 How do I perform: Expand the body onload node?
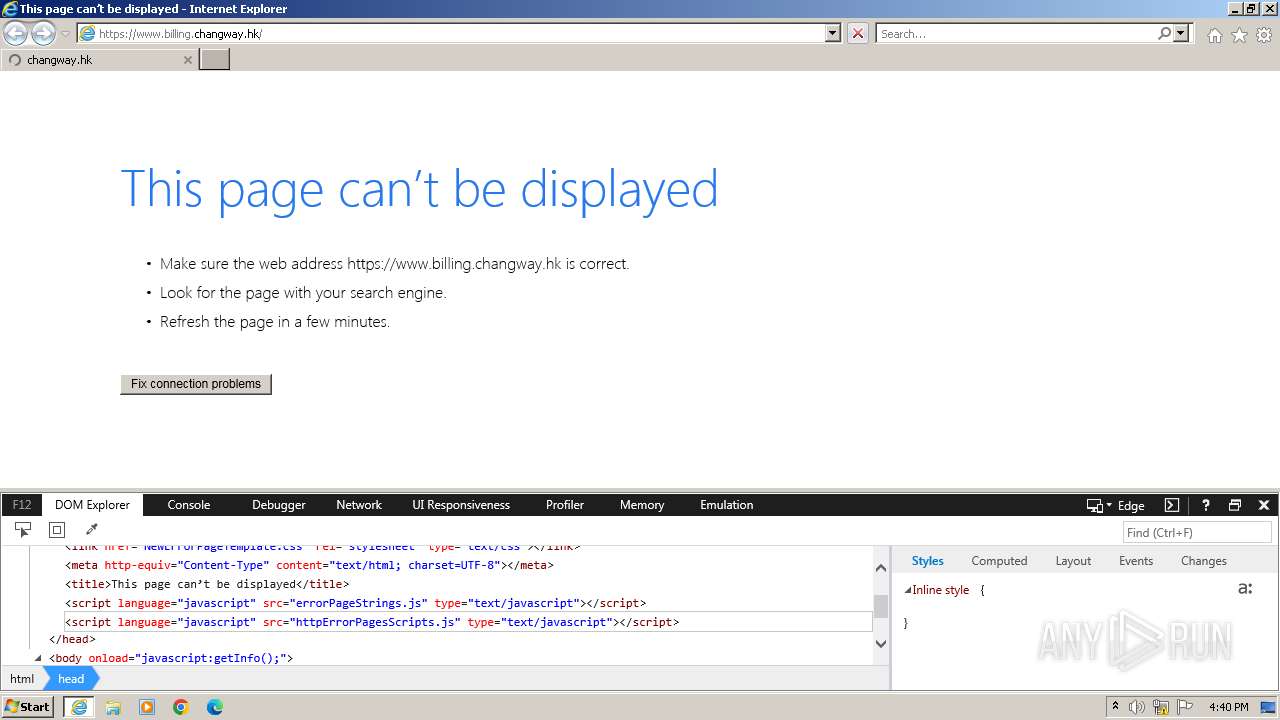38,658
